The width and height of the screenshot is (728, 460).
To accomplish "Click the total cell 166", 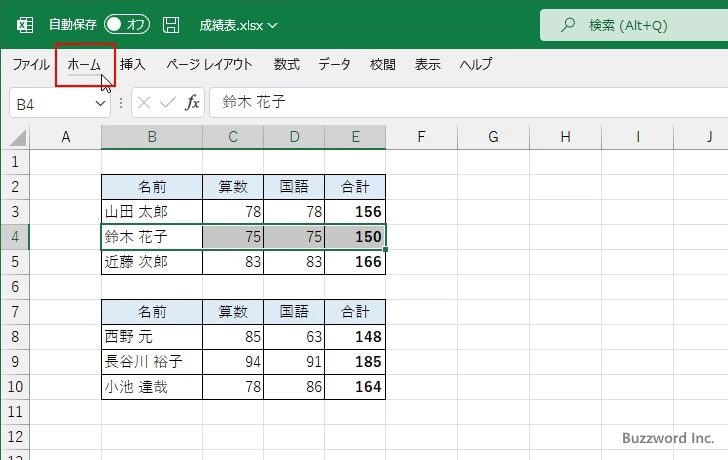I will (355, 262).
